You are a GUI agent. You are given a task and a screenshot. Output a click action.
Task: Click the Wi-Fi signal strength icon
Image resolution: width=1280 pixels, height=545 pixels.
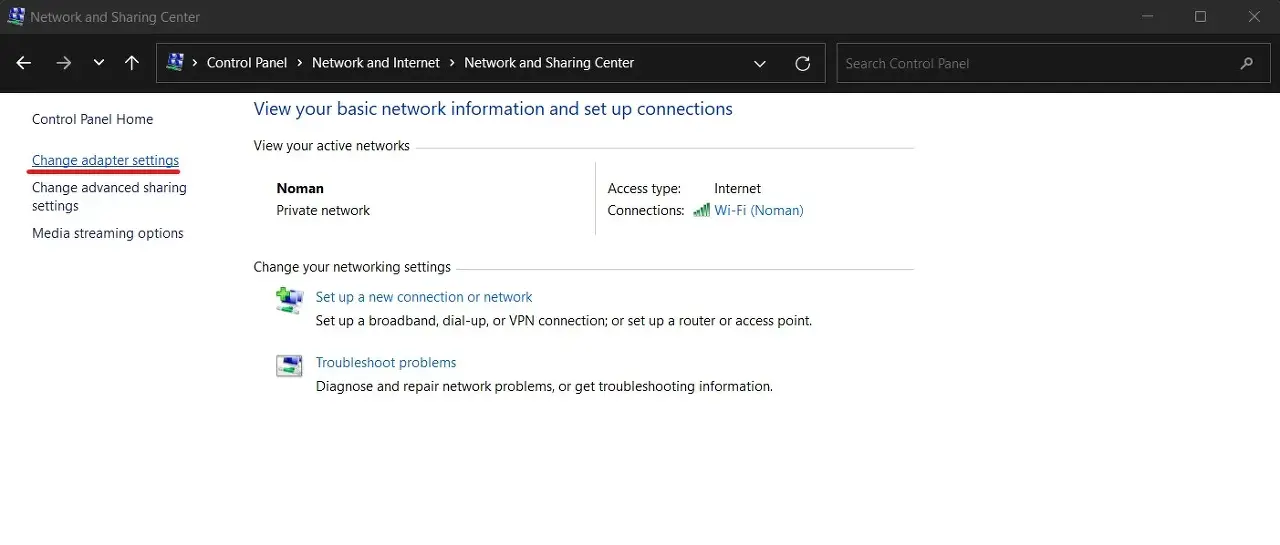[701, 211]
